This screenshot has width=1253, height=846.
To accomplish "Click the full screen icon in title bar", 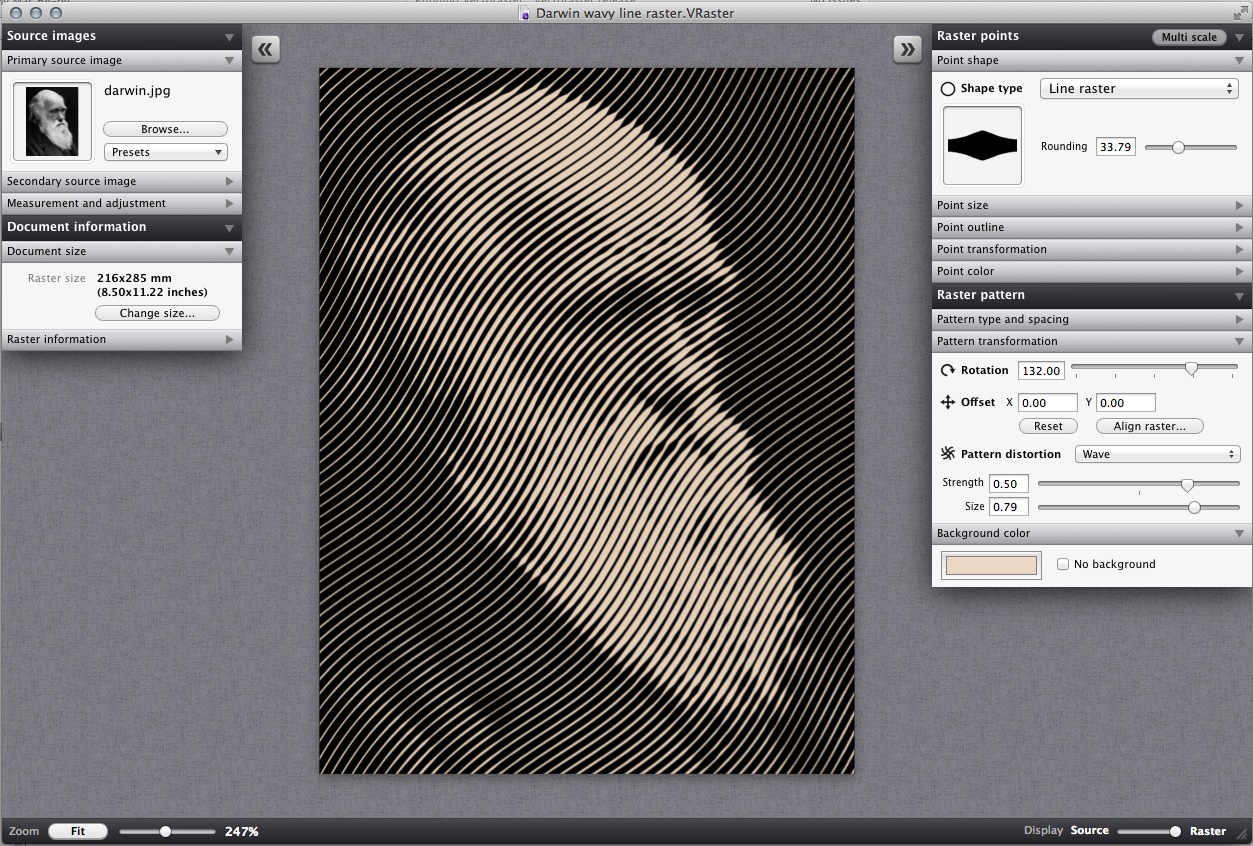I will pos(1240,12).
